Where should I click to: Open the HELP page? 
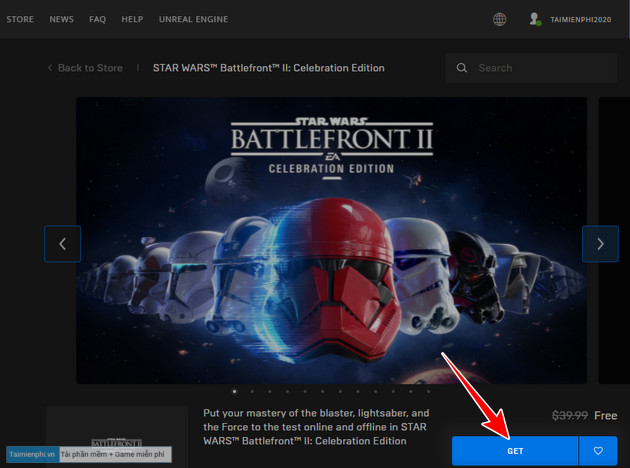click(132, 19)
